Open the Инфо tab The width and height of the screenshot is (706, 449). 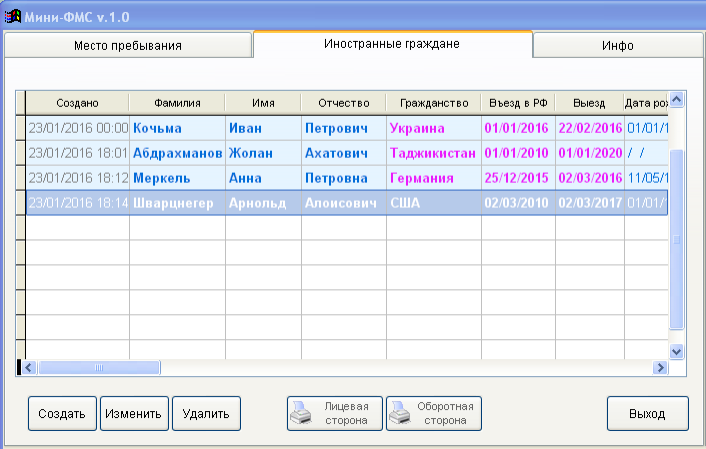[618, 45]
